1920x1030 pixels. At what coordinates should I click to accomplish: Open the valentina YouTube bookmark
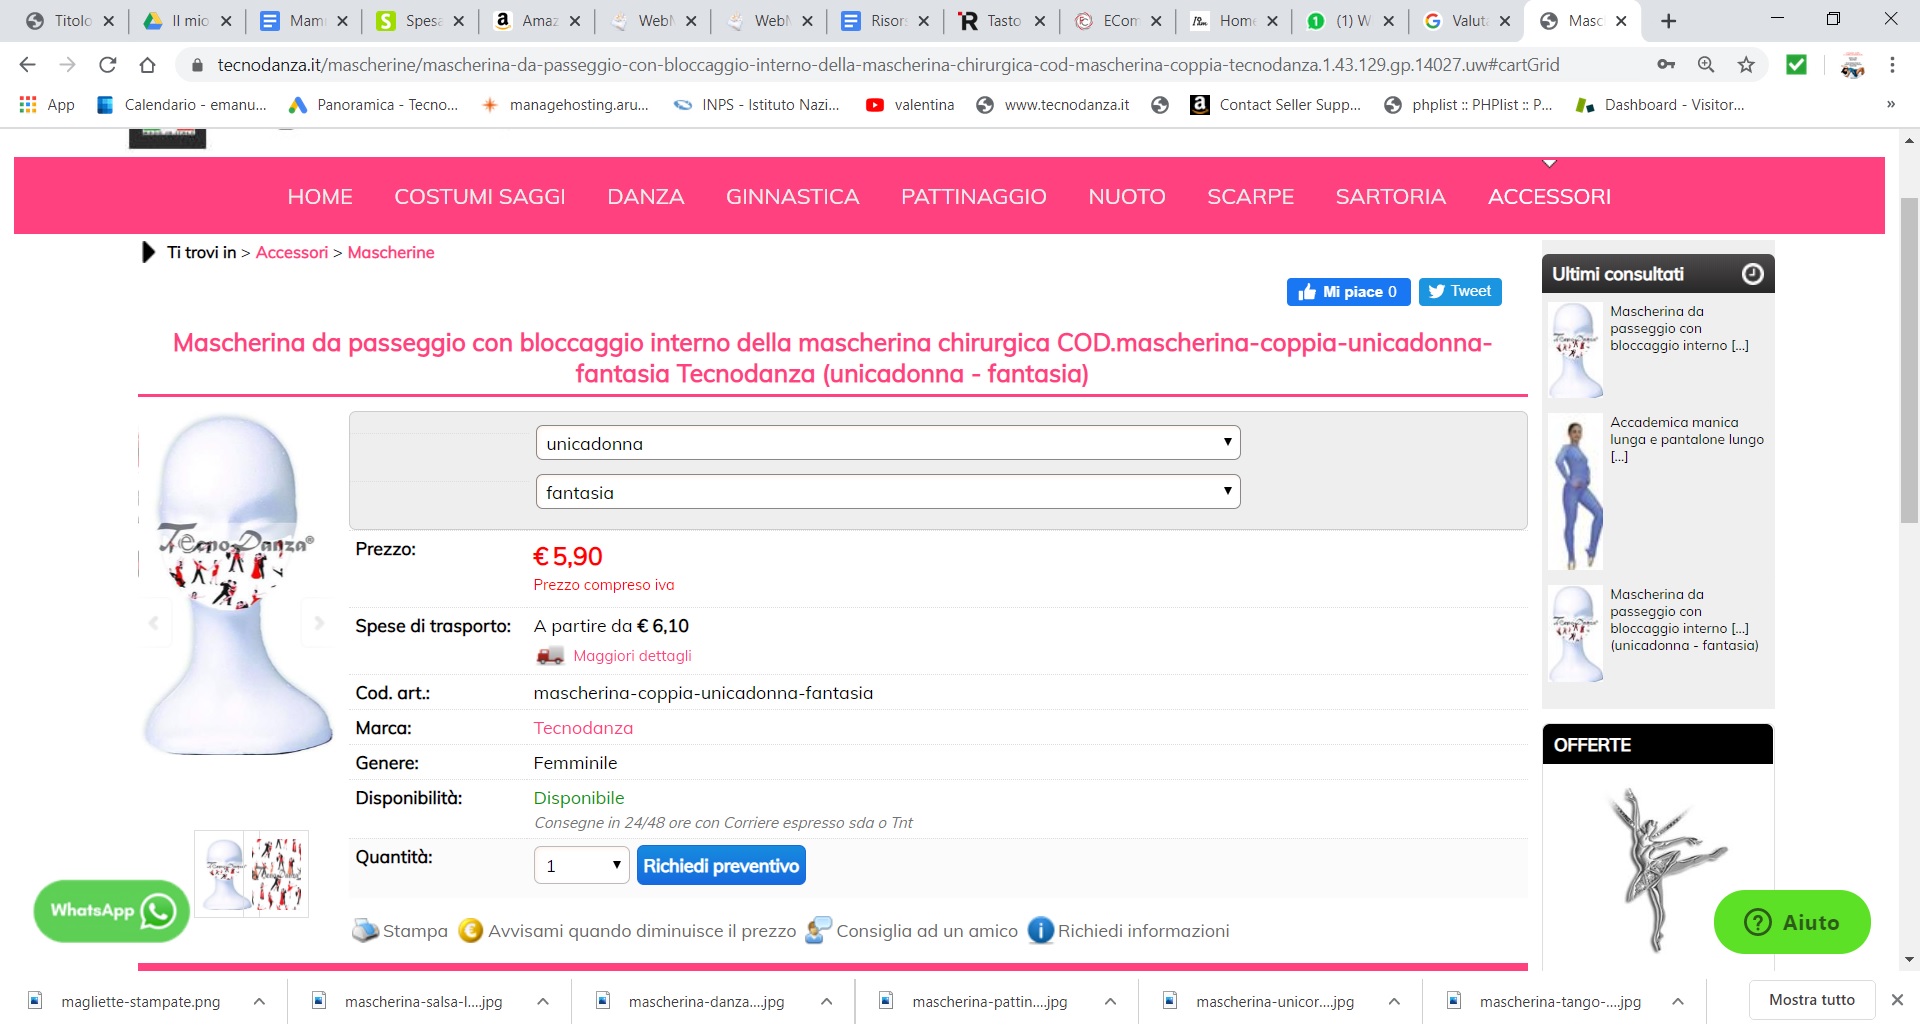point(910,105)
